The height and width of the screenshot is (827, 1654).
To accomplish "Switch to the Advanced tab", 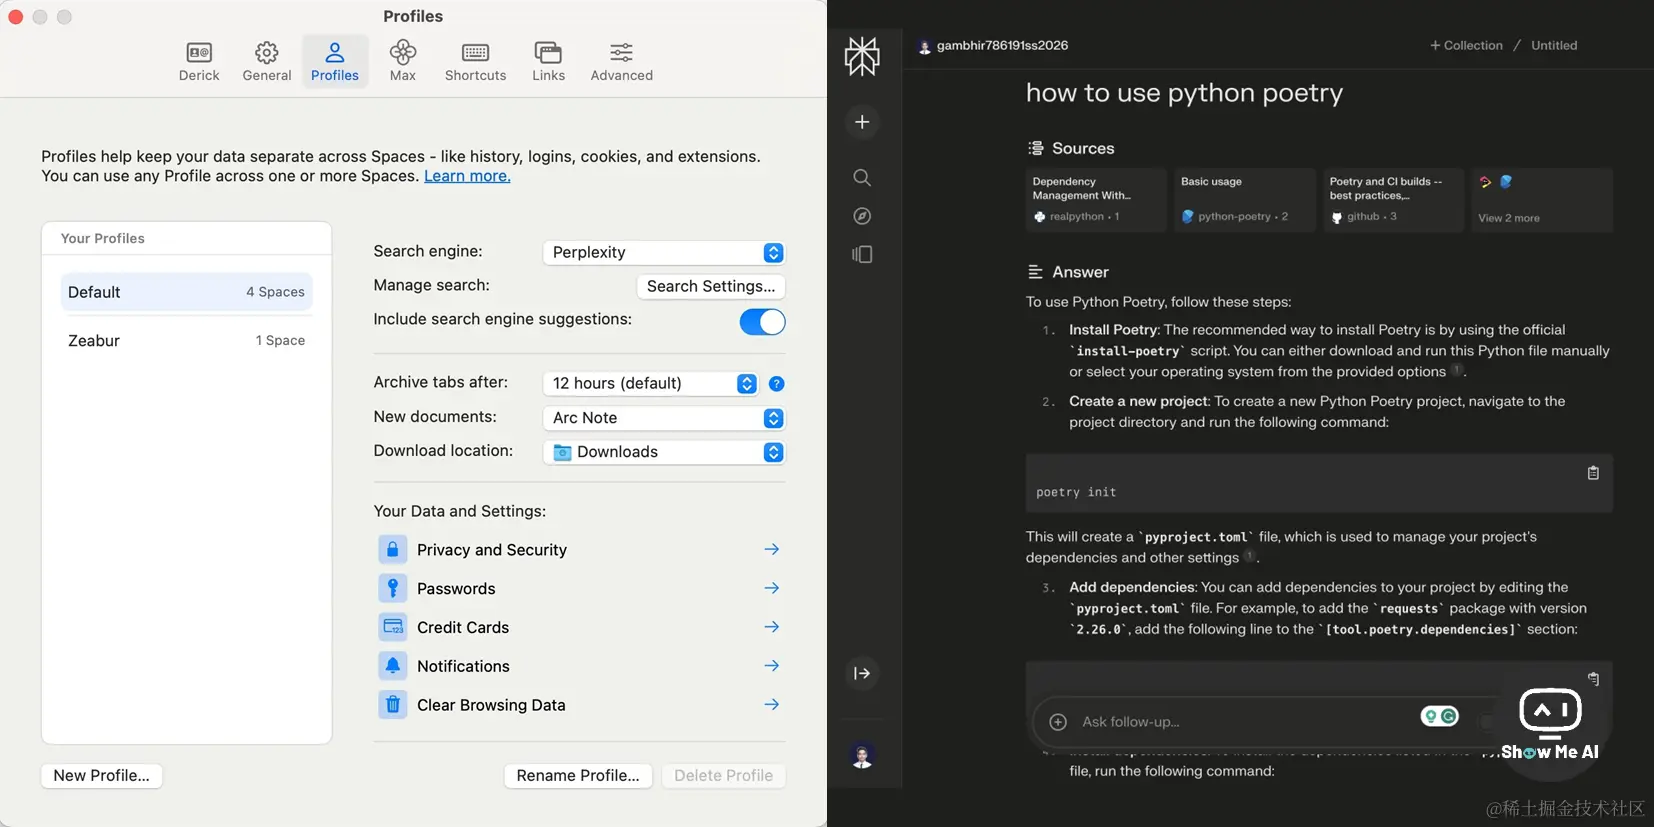I will 622,61.
